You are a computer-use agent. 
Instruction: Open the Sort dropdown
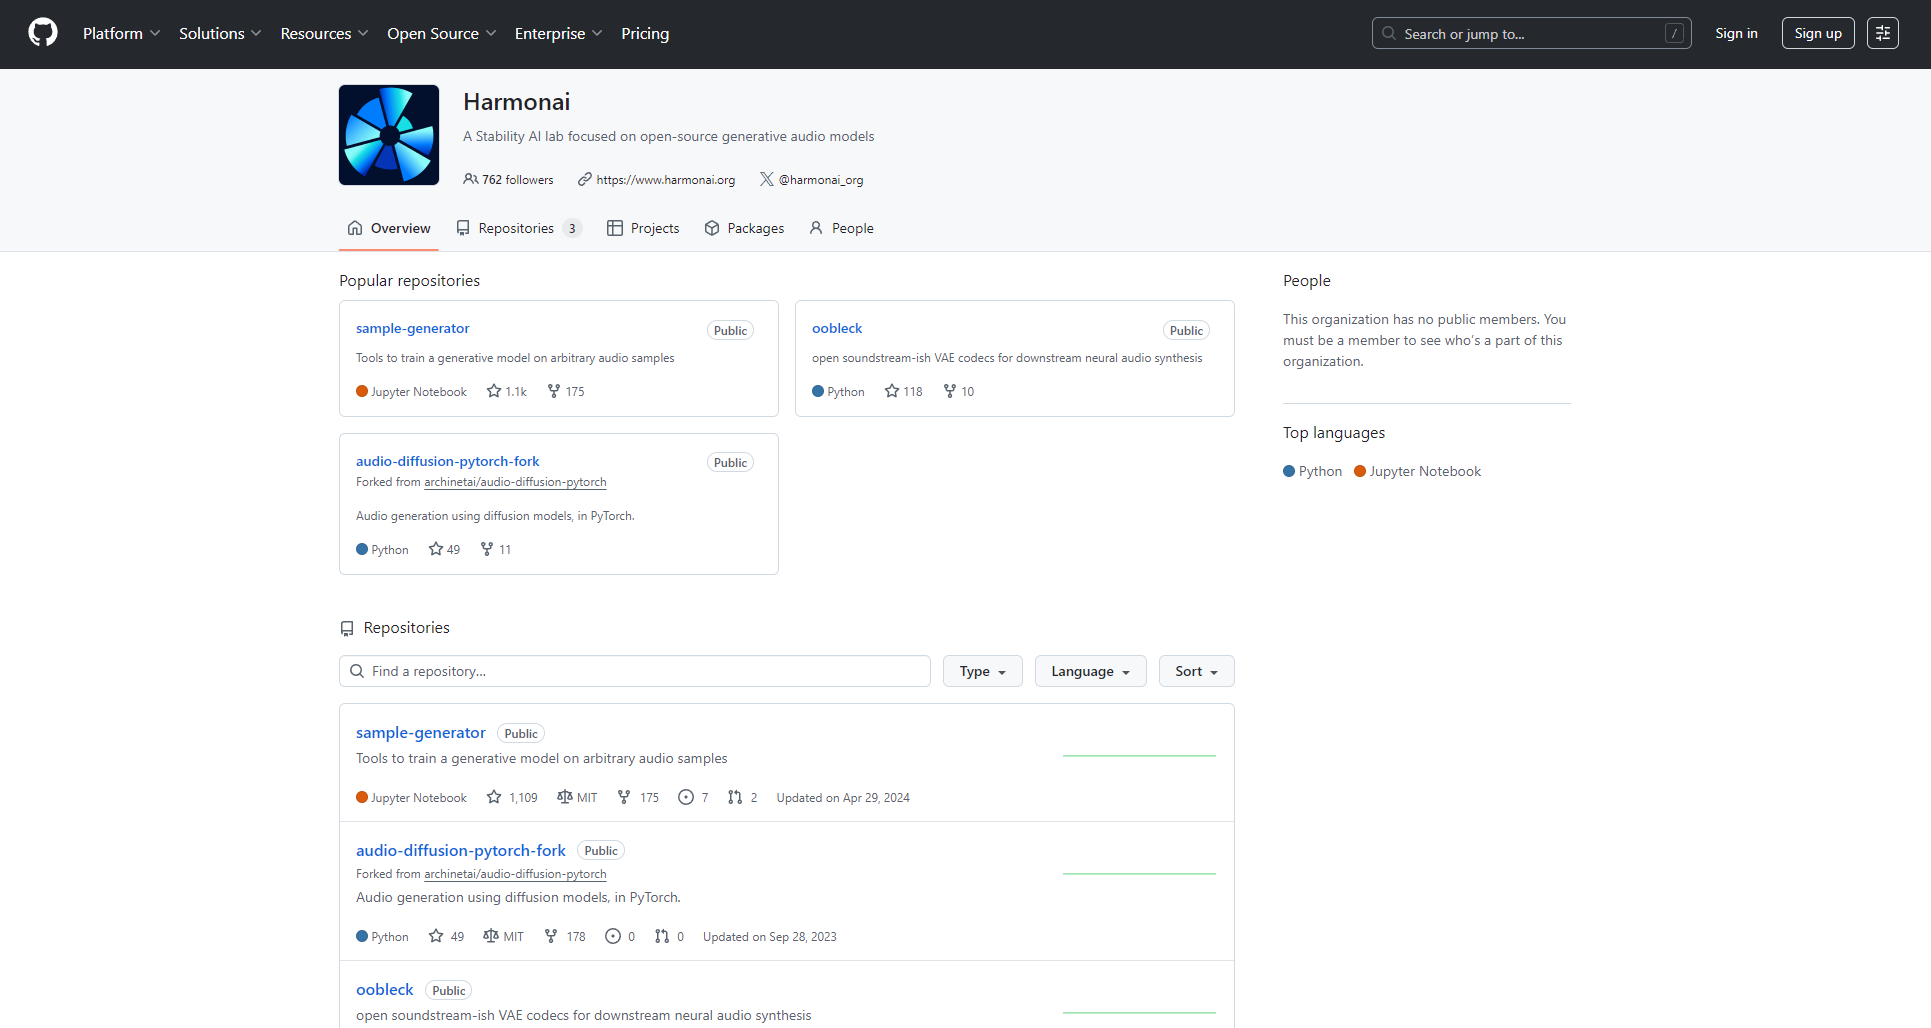click(1196, 671)
